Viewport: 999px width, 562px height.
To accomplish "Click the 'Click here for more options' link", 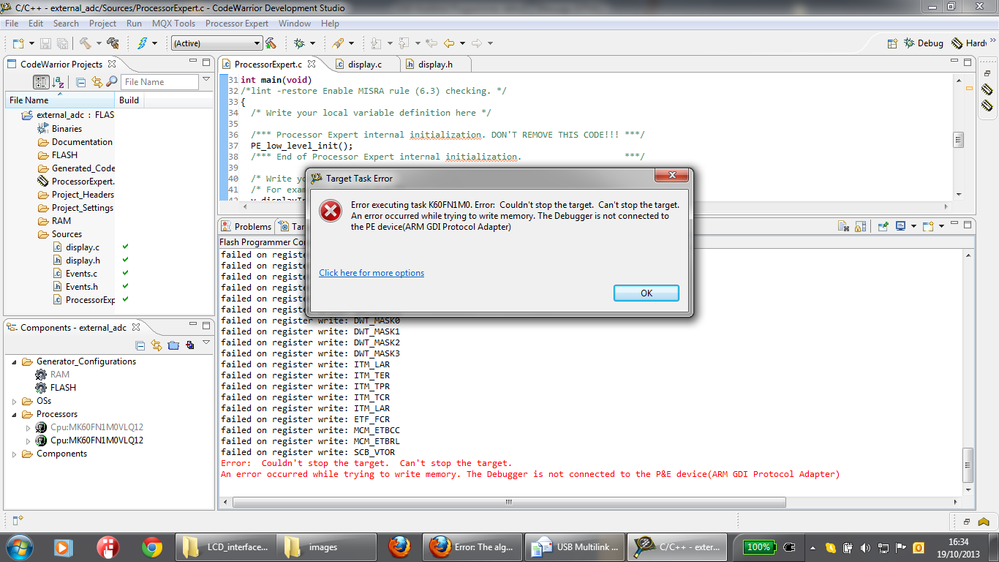I will click(371, 273).
